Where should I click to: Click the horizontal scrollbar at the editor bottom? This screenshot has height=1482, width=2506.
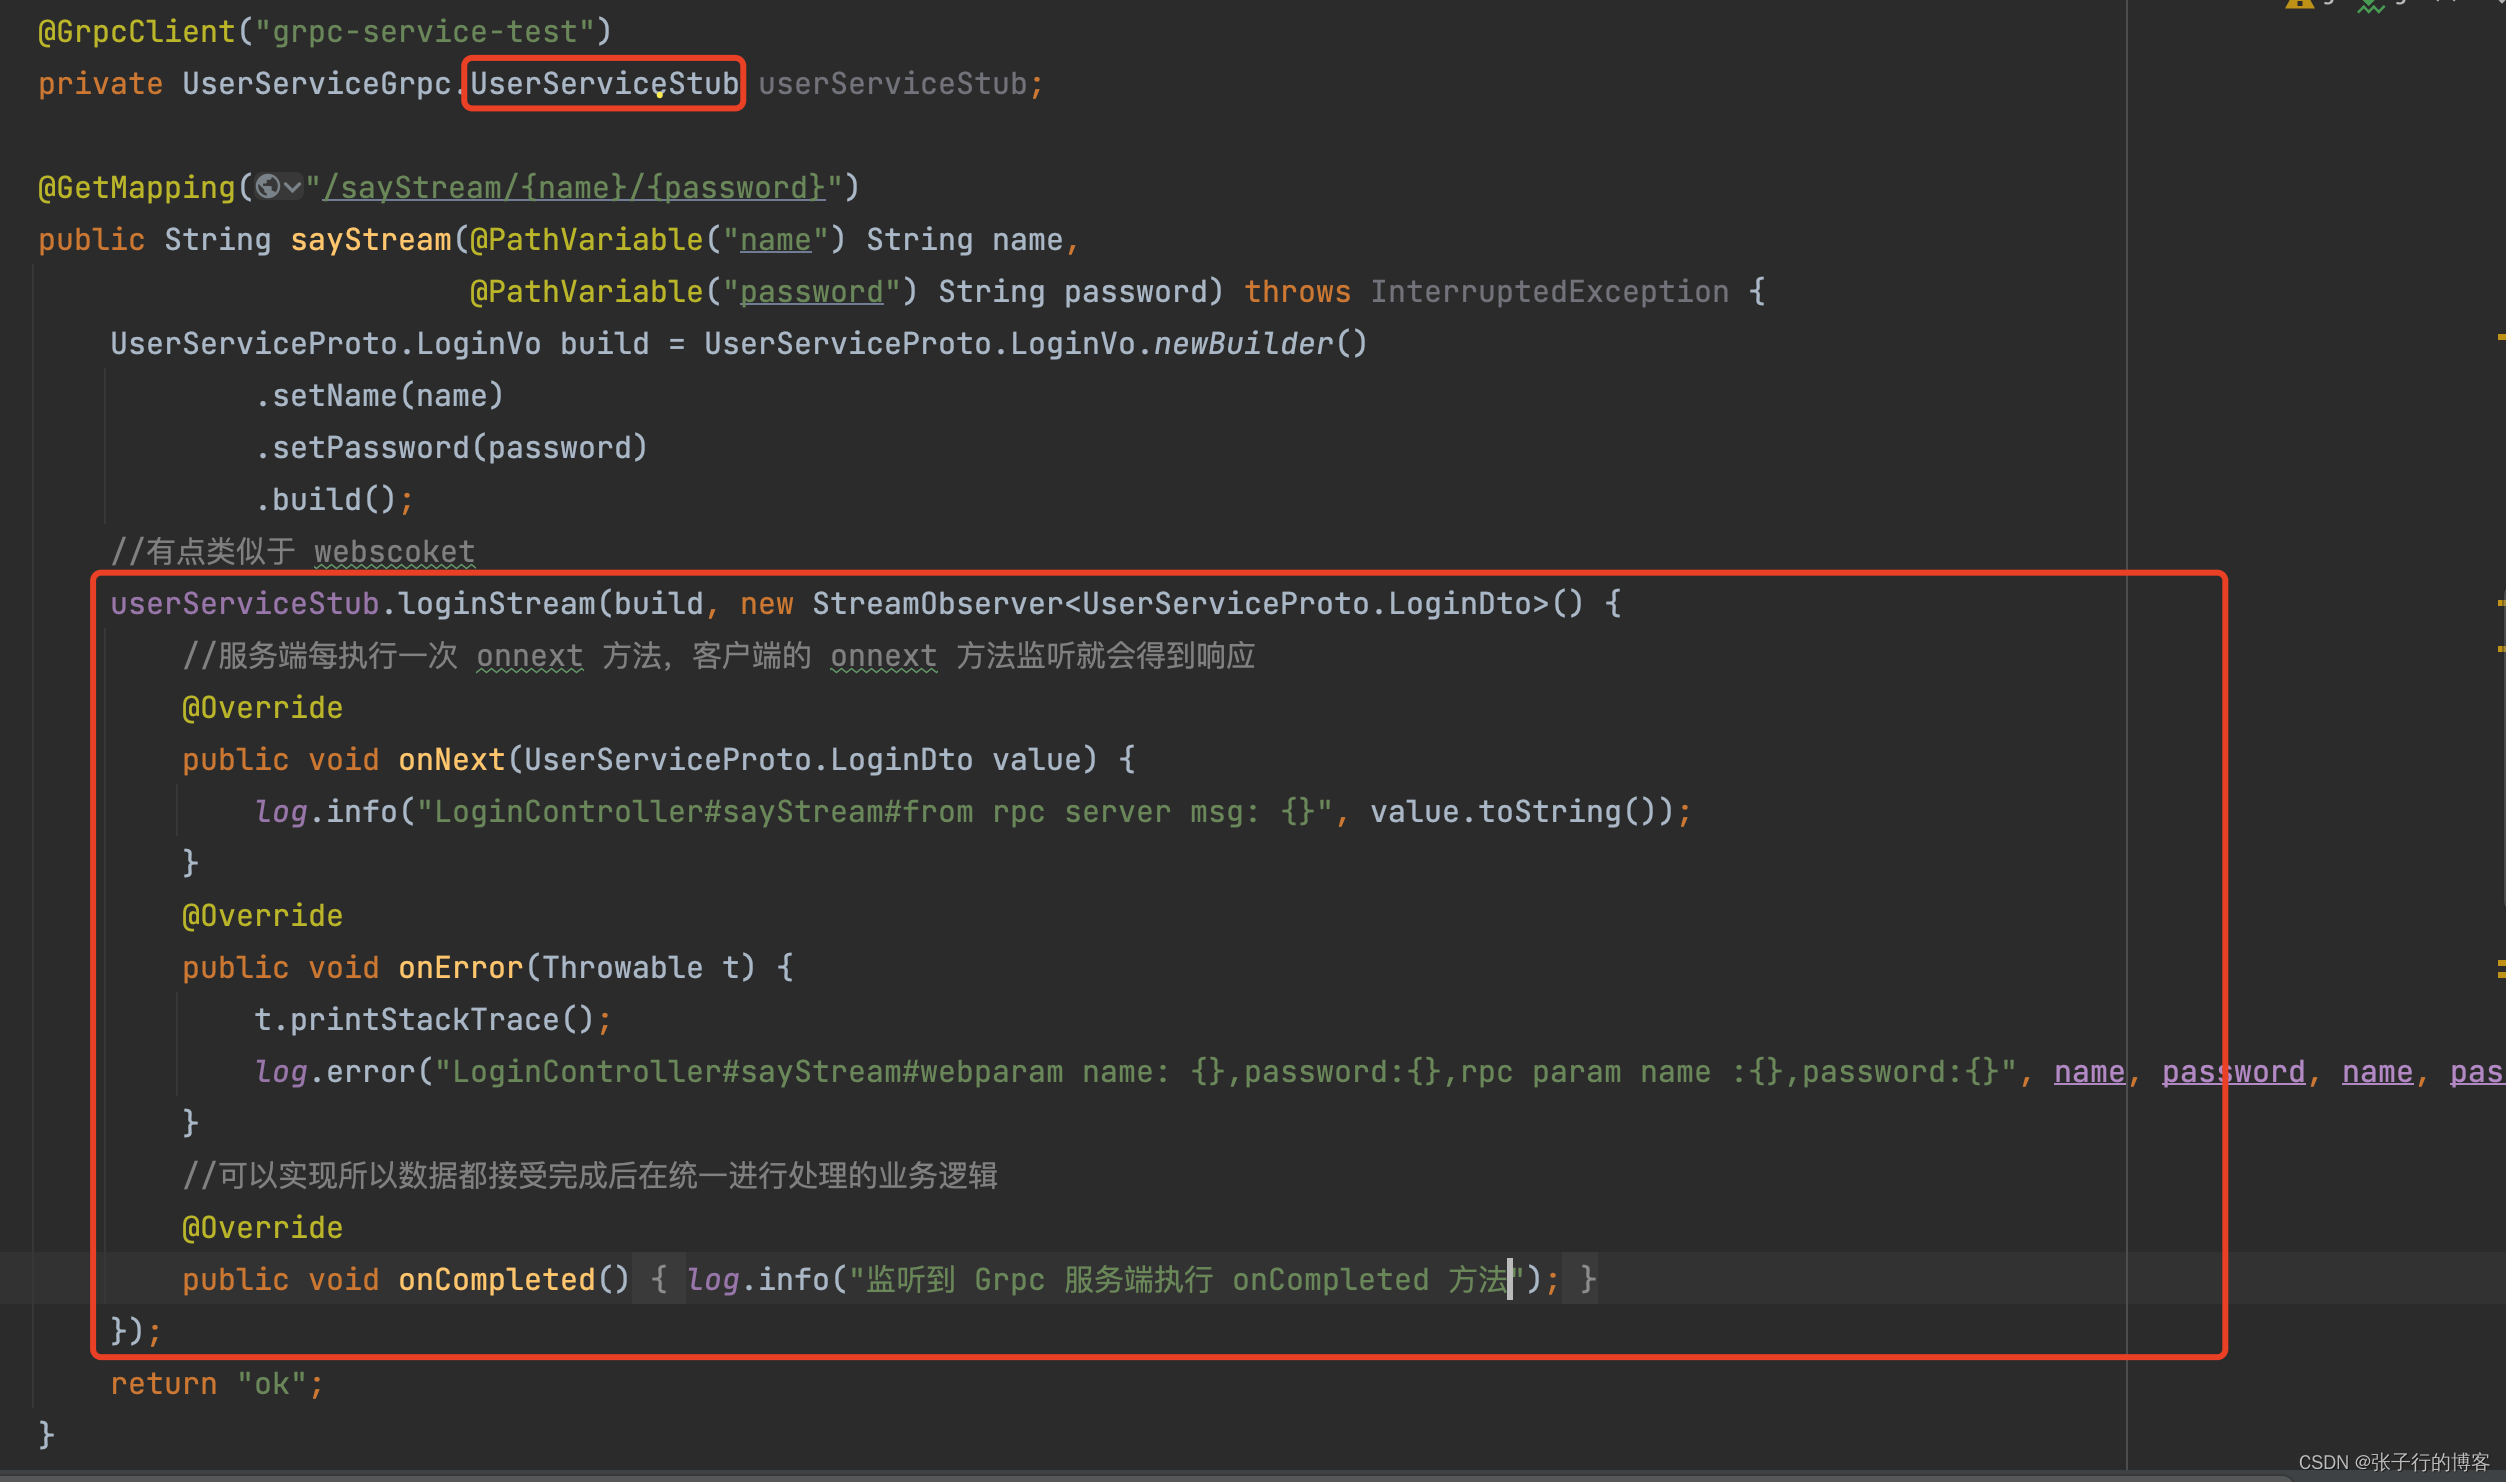pos(1145,1476)
